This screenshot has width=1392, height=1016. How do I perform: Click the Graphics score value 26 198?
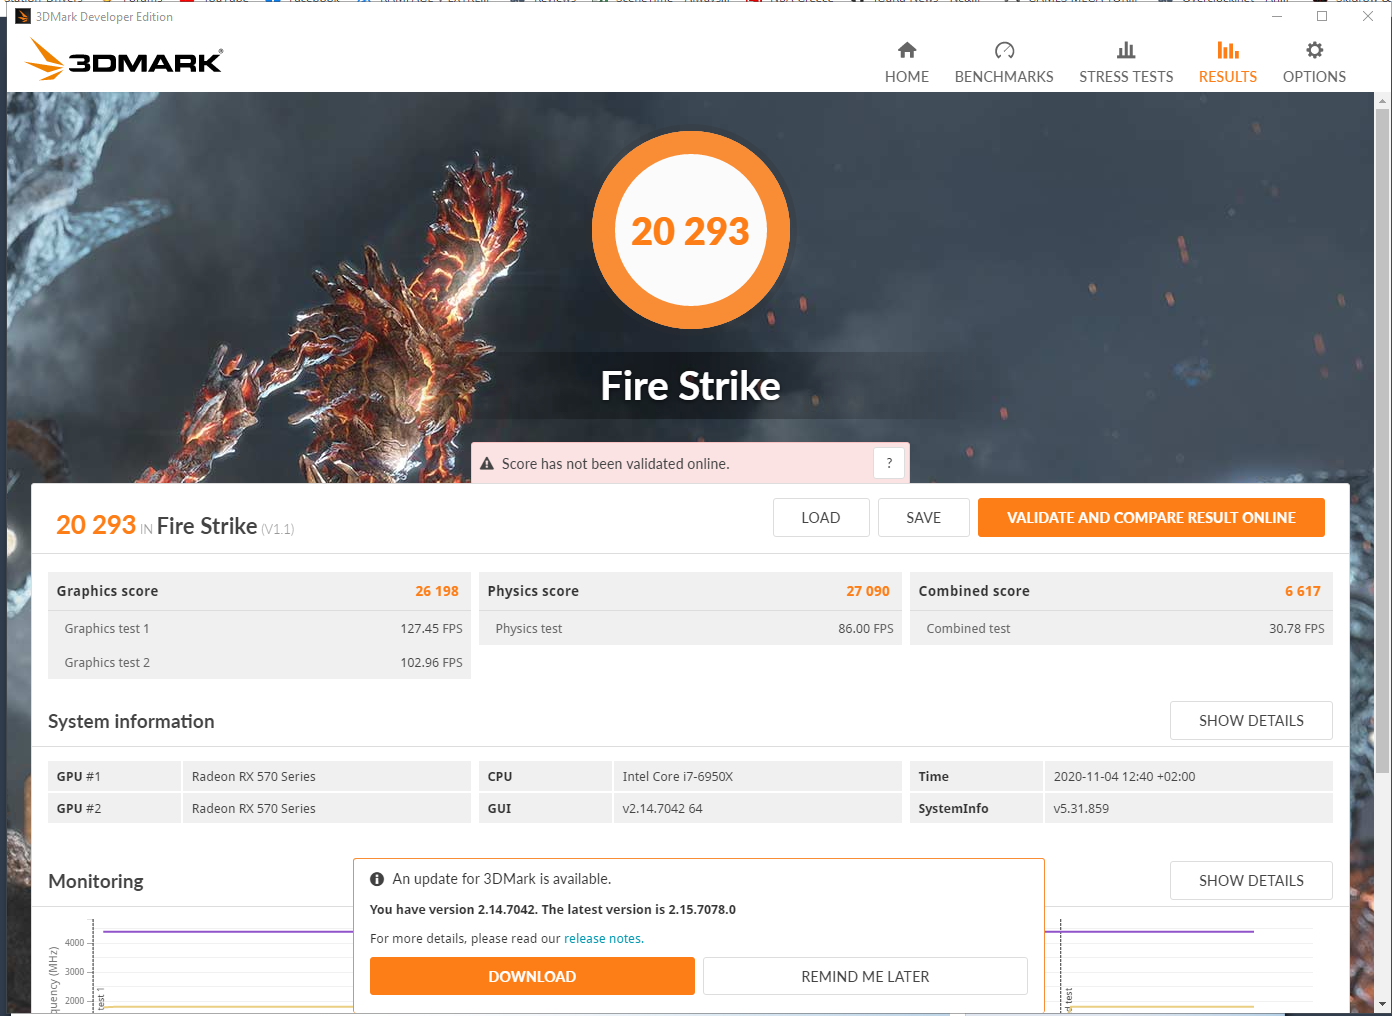pos(437,591)
